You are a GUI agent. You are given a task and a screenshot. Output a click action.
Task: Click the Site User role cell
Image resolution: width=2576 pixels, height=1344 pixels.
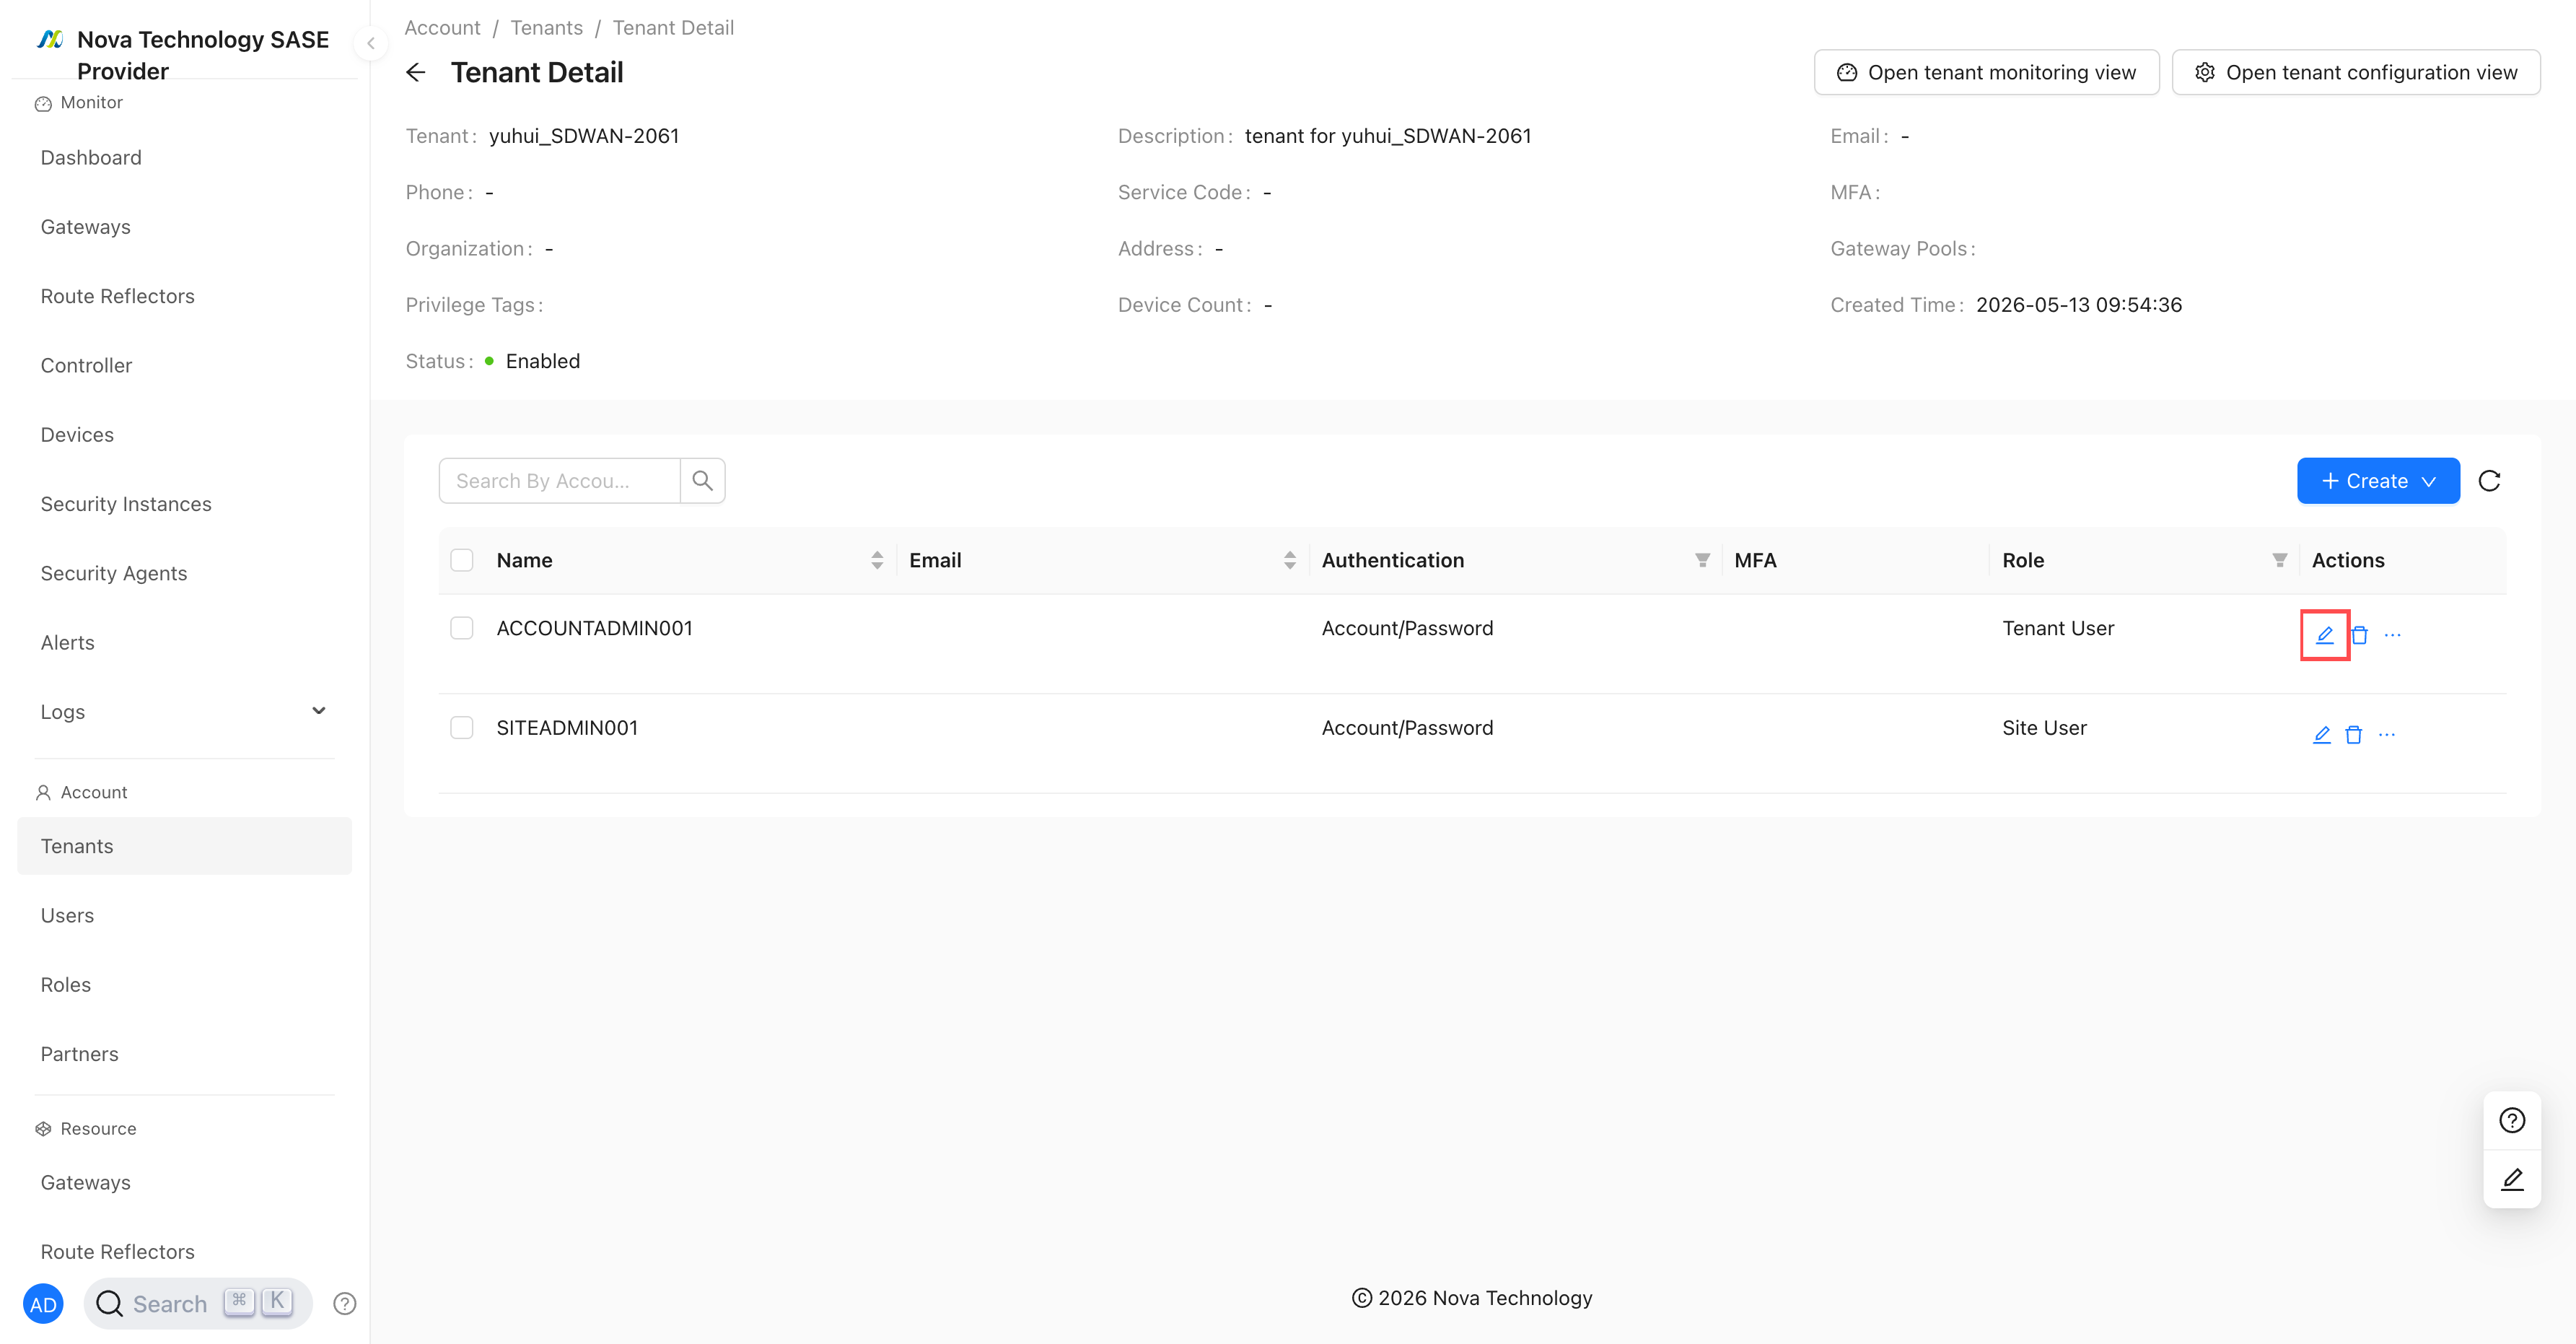point(2044,728)
